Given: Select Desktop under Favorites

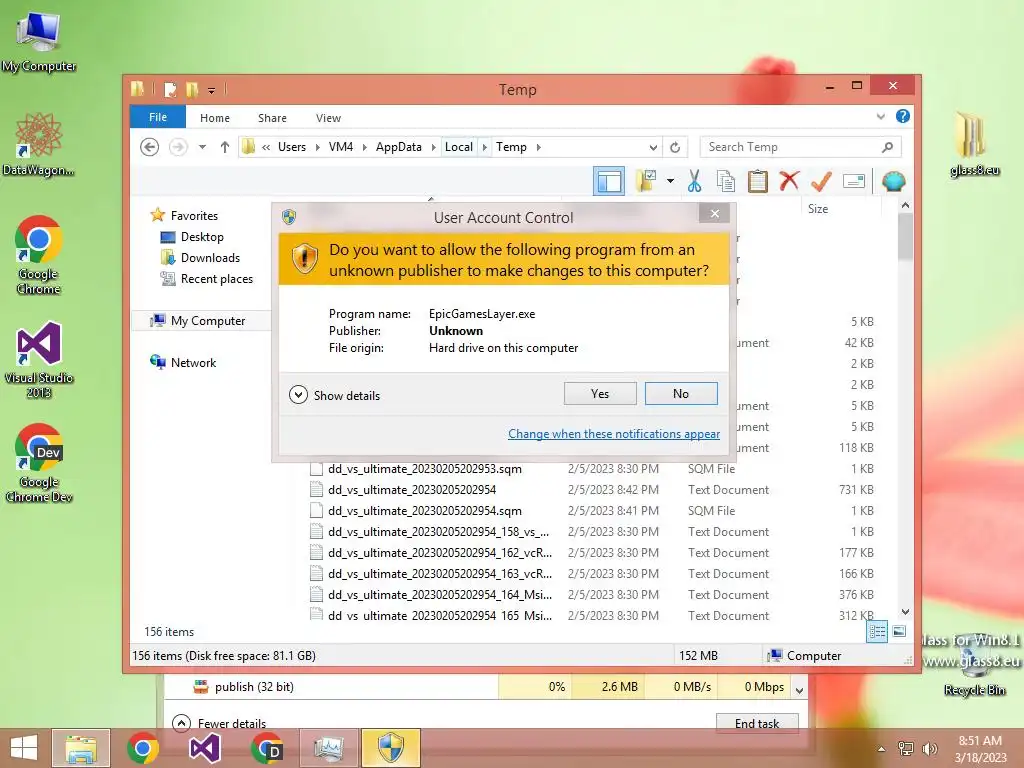Looking at the screenshot, I should pos(202,236).
